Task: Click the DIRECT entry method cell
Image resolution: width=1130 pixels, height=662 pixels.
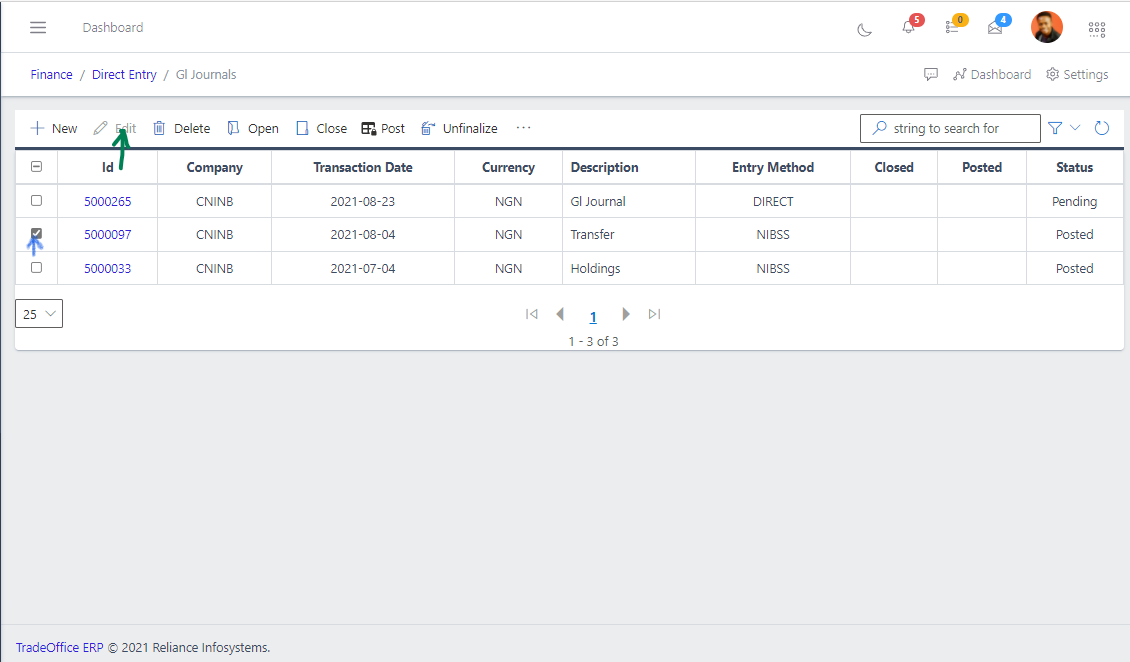Action: [773, 202]
